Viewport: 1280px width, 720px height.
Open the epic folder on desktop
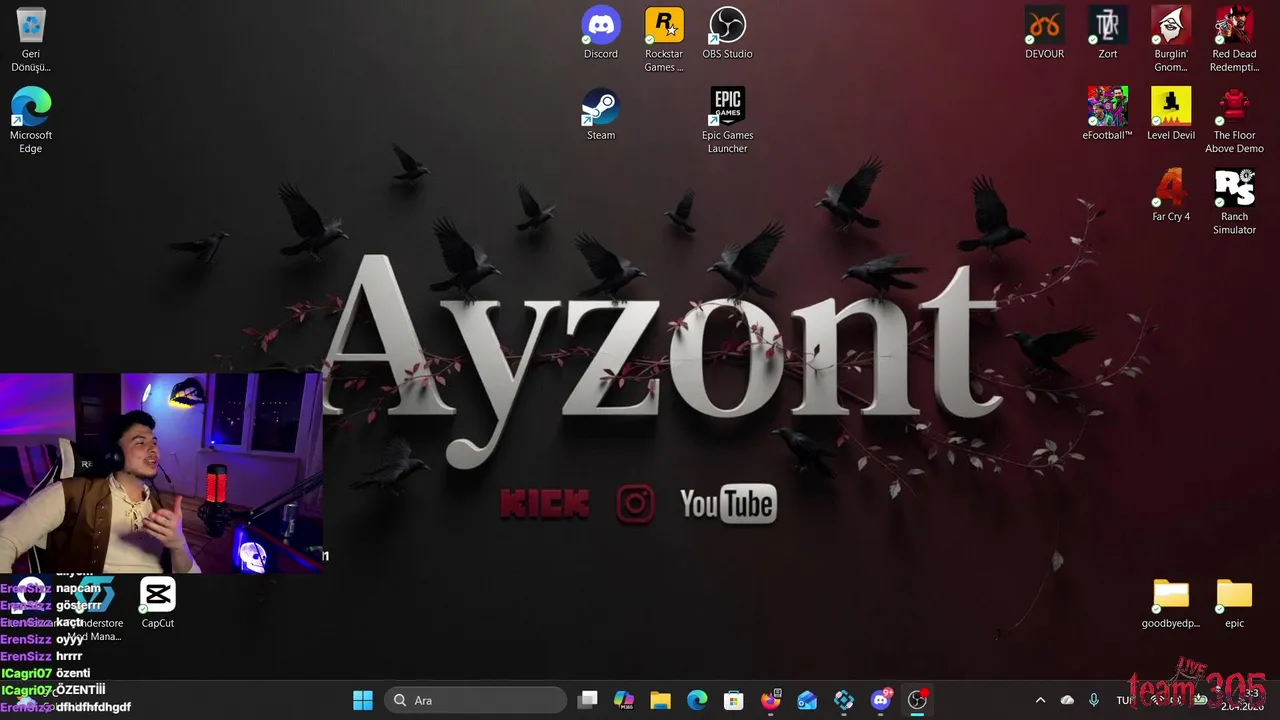pos(1234,603)
